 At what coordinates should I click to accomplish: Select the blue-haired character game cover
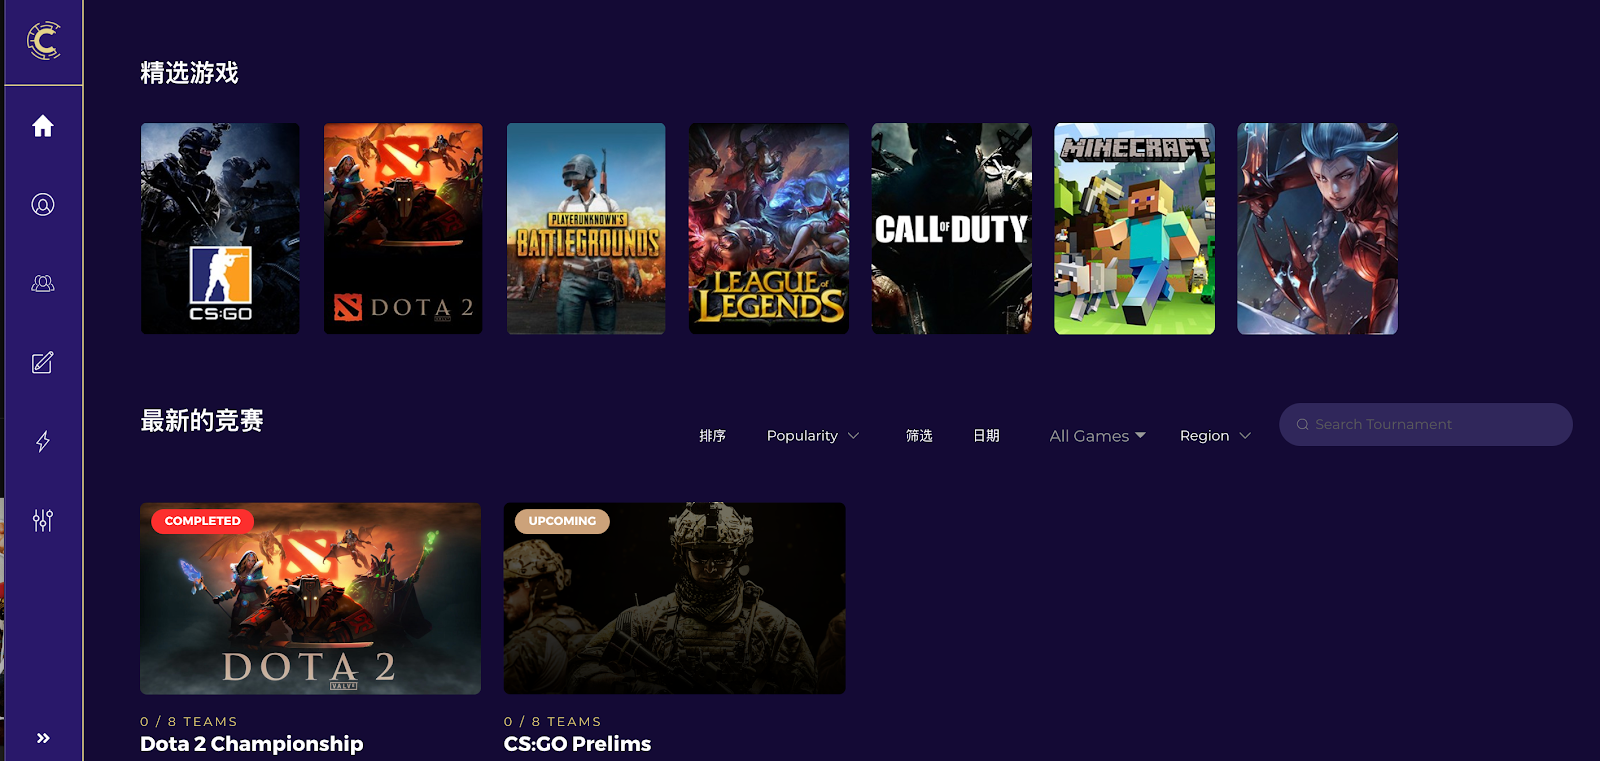click(1318, 229)
